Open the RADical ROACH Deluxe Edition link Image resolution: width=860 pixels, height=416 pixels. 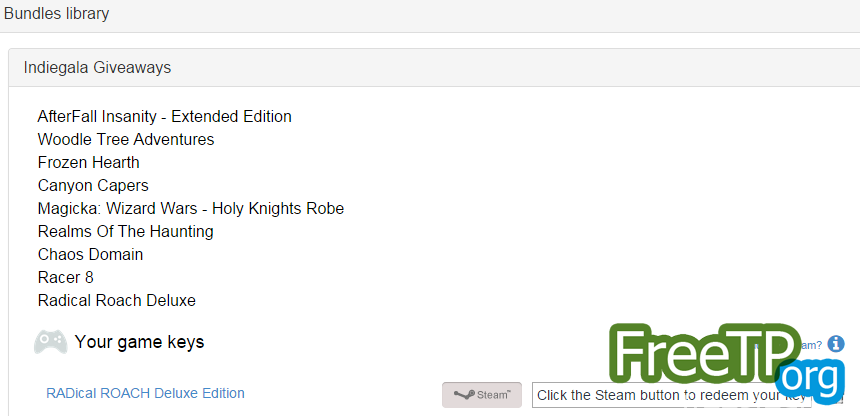pos(145,393)
